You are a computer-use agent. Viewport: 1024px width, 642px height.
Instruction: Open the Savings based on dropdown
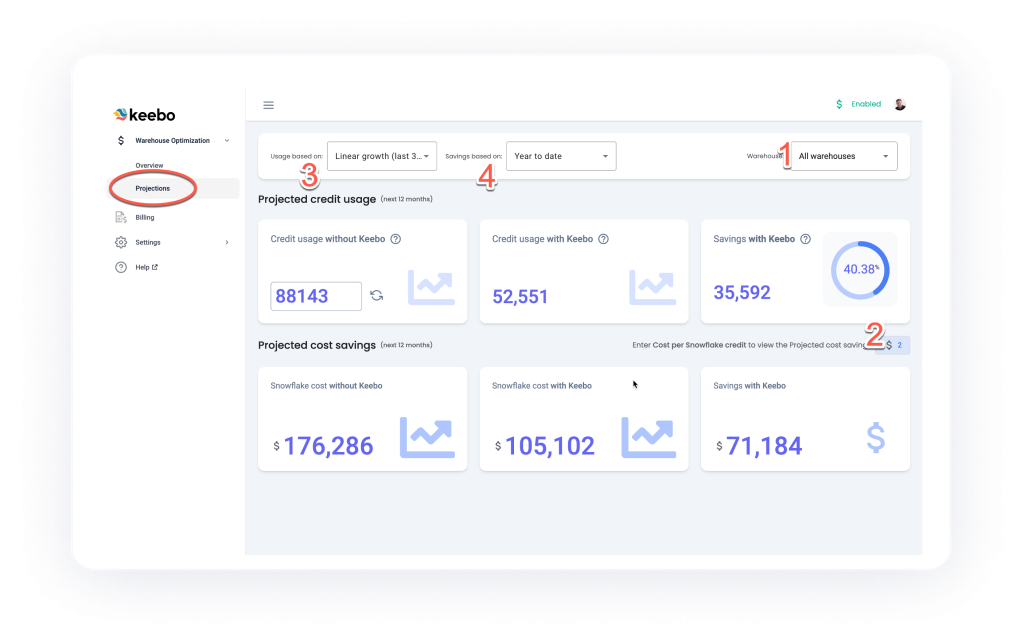(561, 156)
